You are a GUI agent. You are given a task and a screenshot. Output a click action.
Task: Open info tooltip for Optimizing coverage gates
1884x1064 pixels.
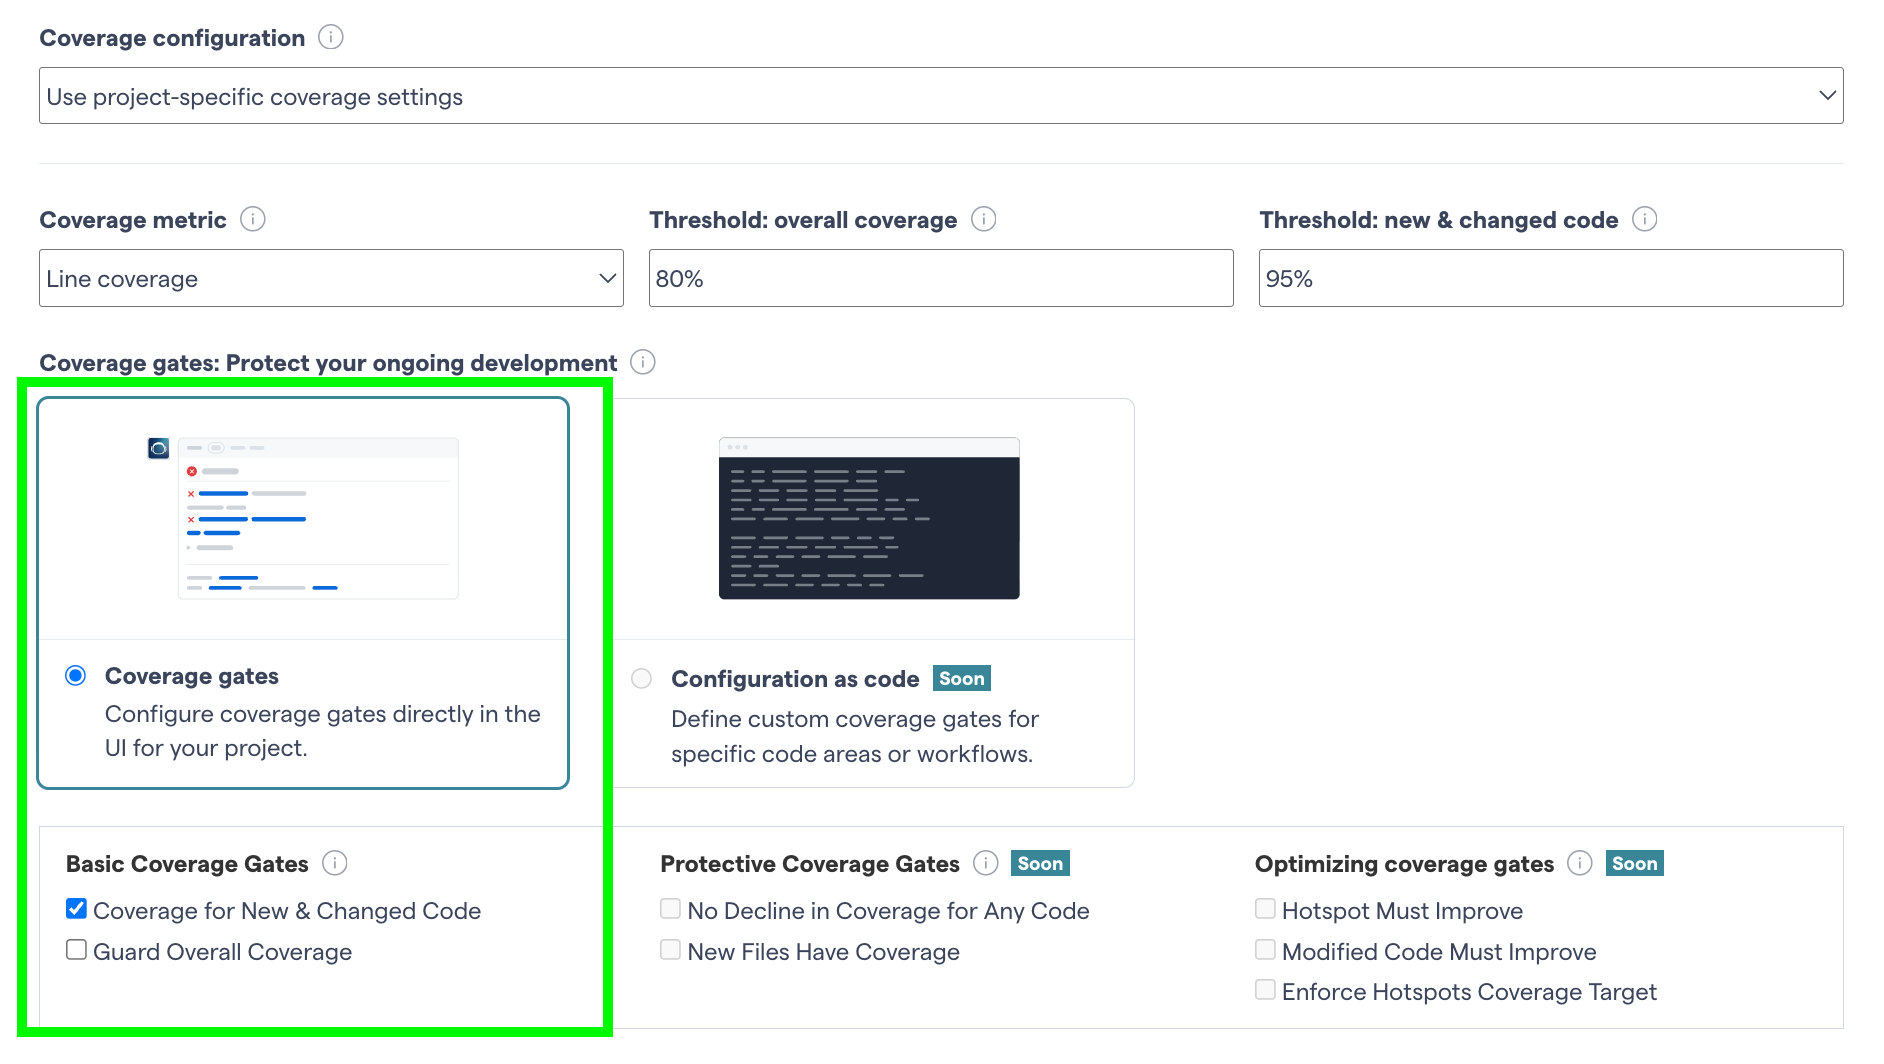pyautogui.click(x=1580, y=863)
